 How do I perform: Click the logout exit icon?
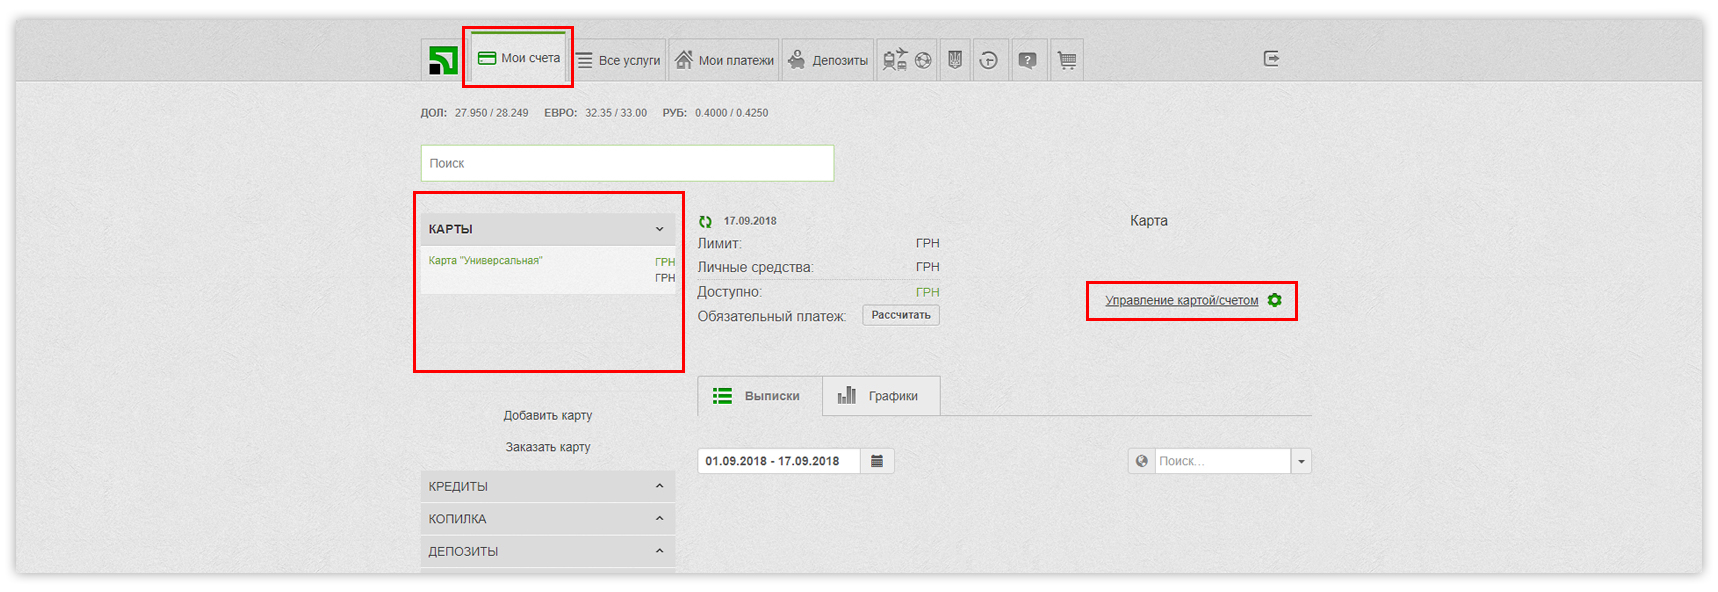point(1271,59)
